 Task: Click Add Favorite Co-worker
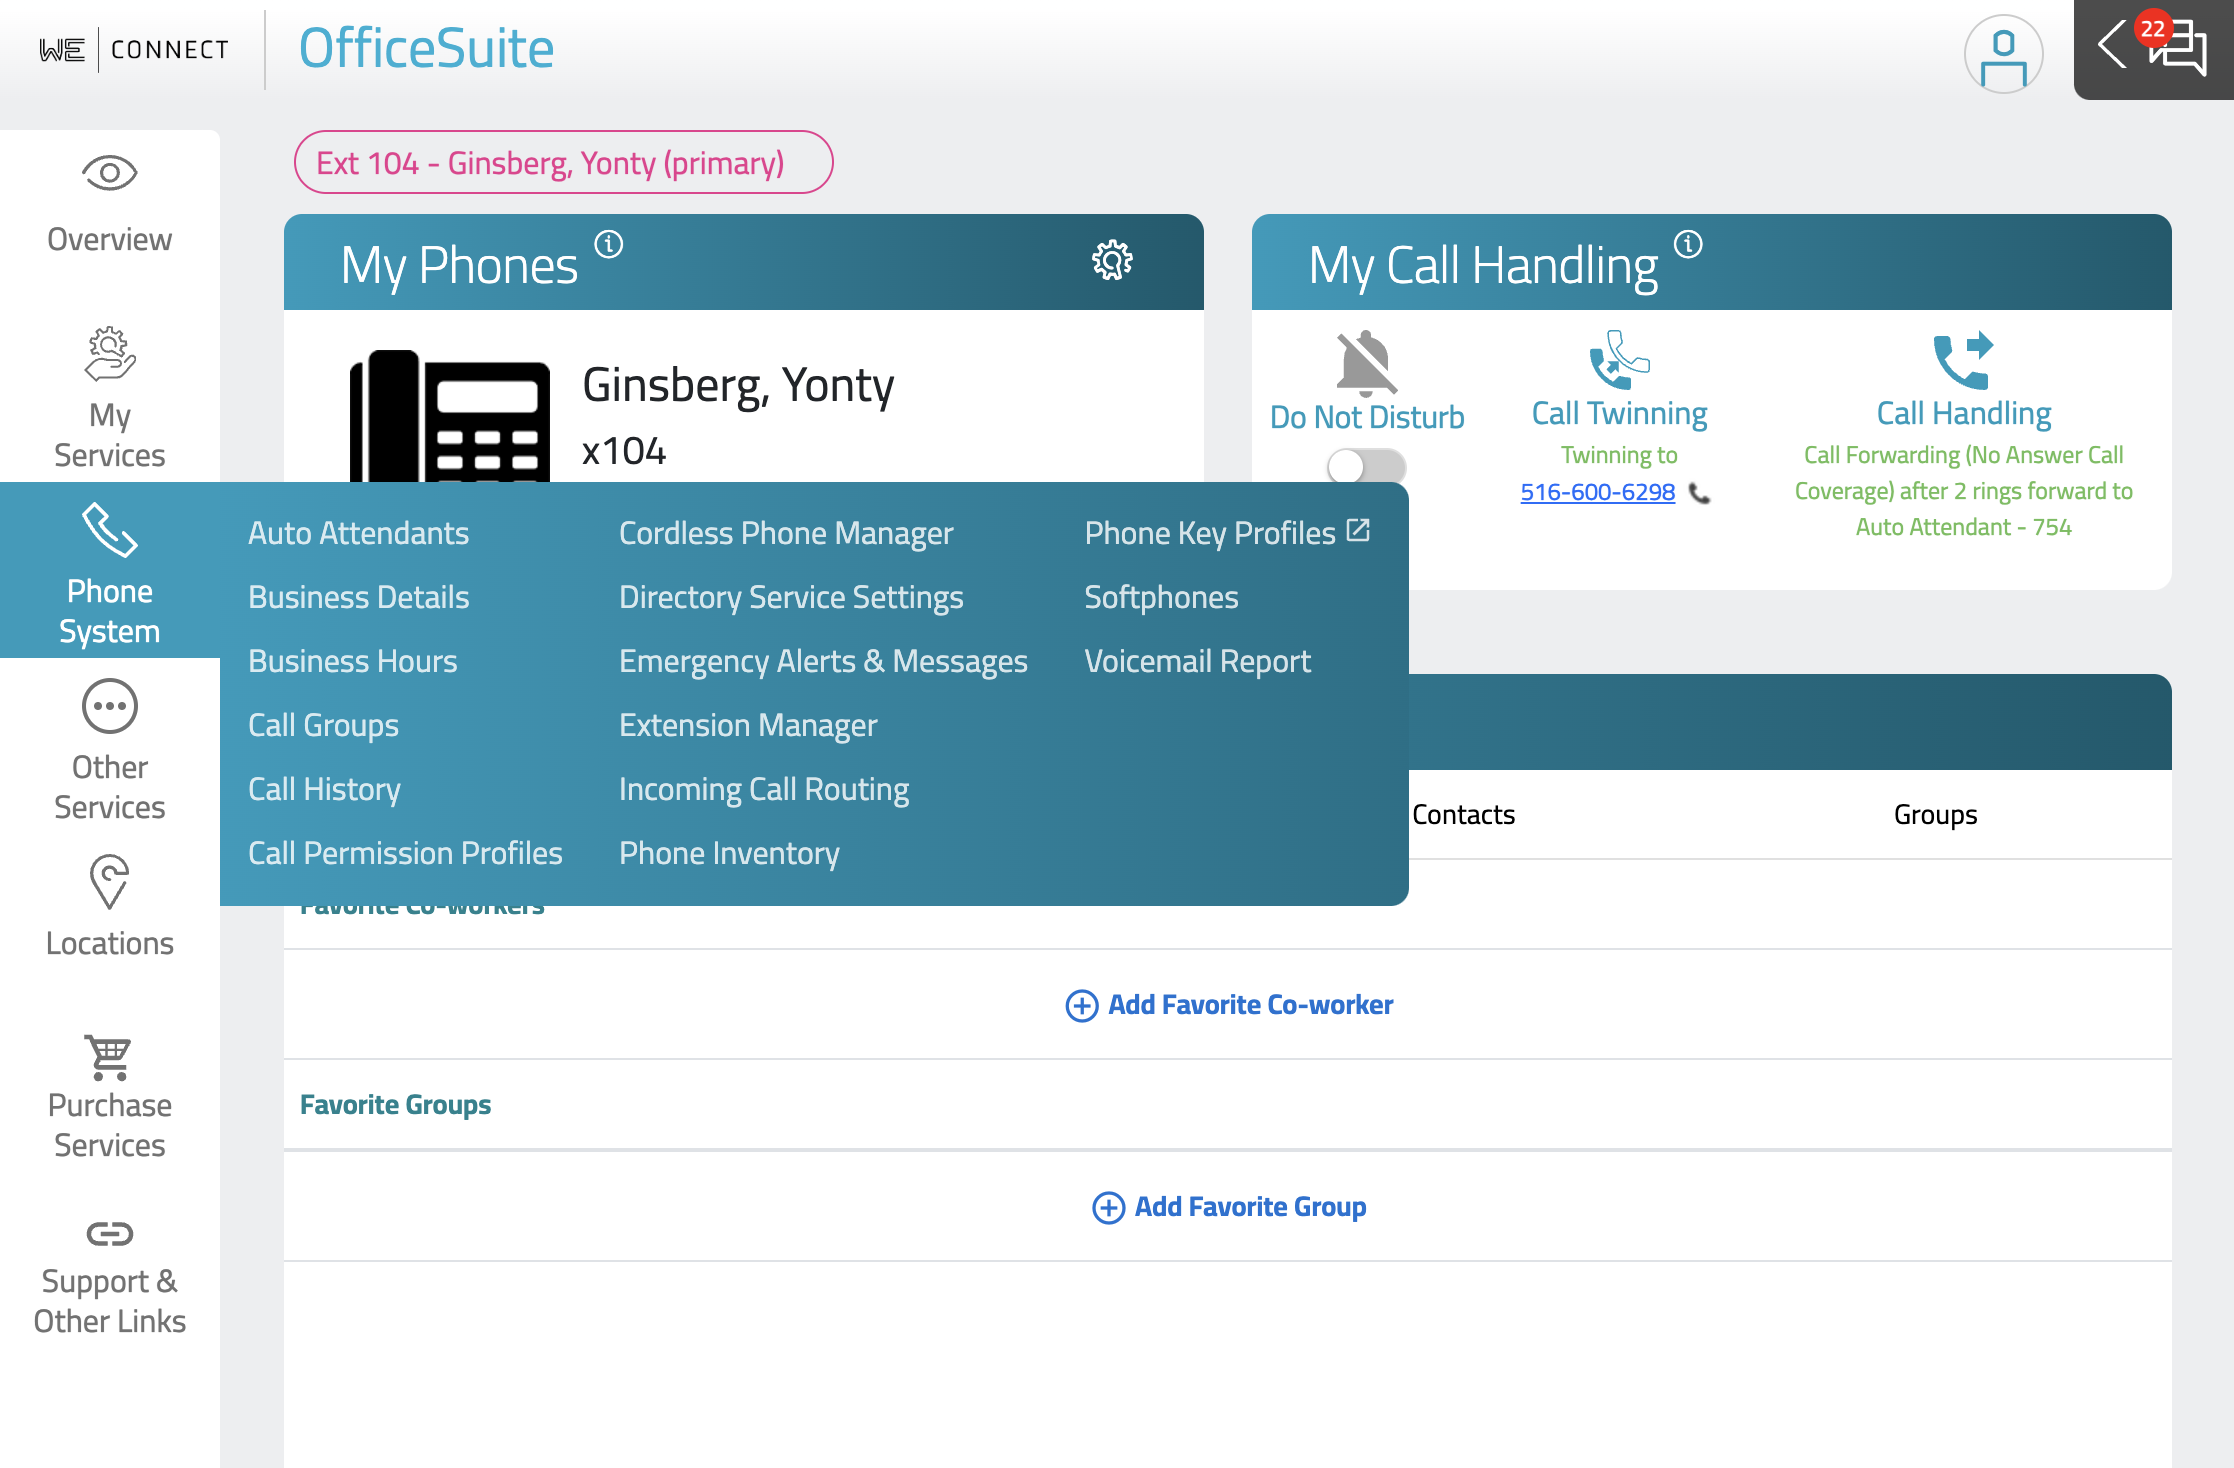(x=1229, y=1005)
